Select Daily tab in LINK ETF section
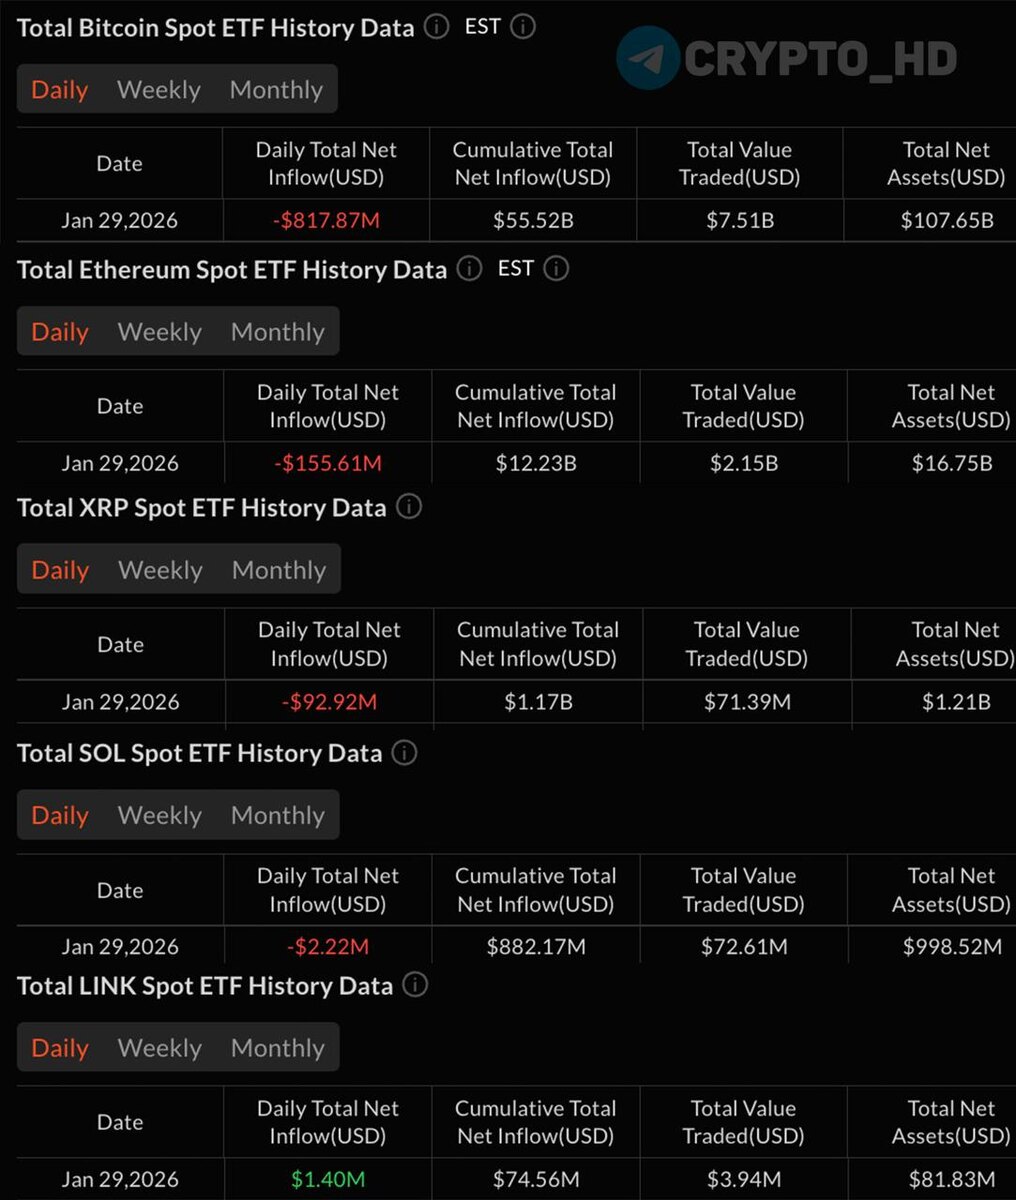The image size is (1016, 1200). pos(60,1048)
